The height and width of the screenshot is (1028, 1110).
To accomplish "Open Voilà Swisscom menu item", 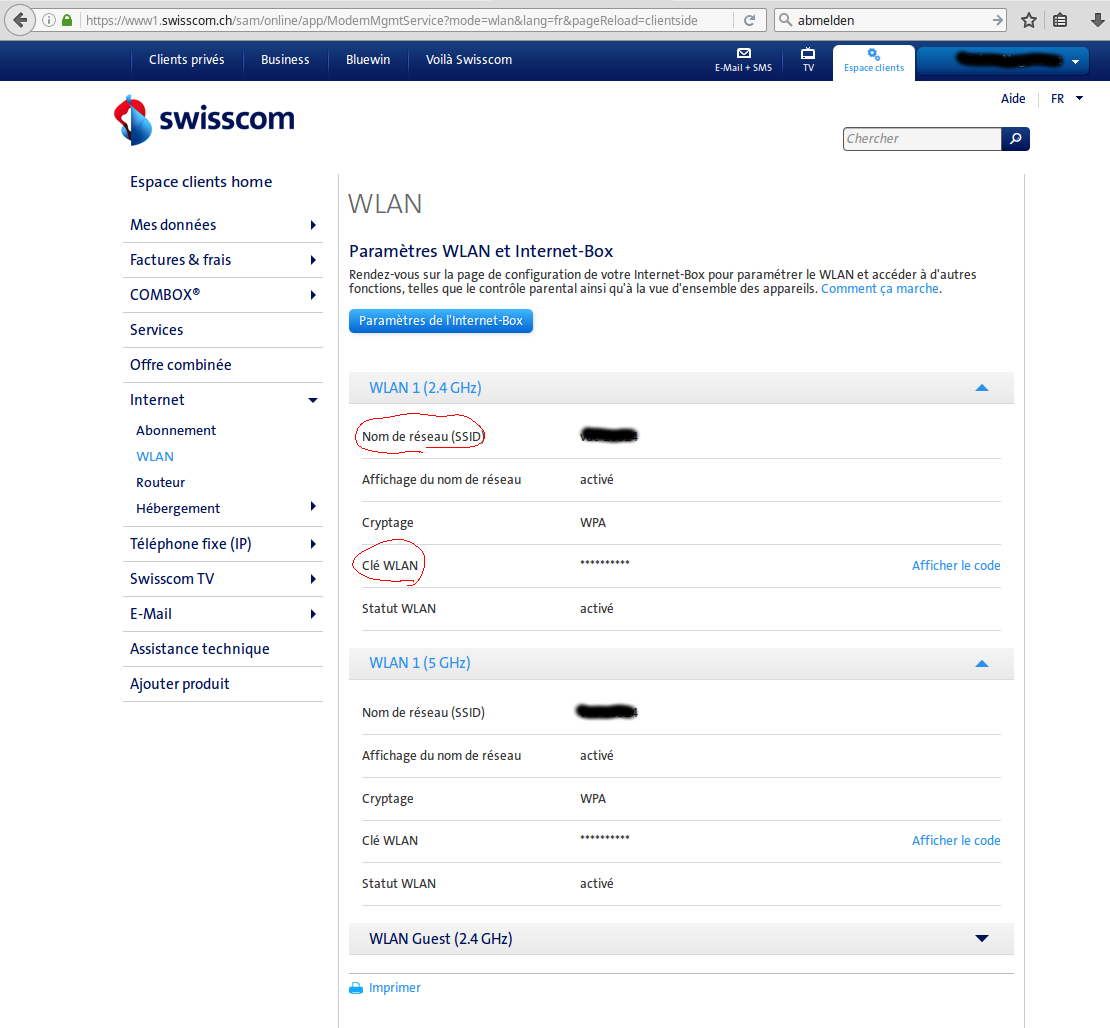I will 469,59.
